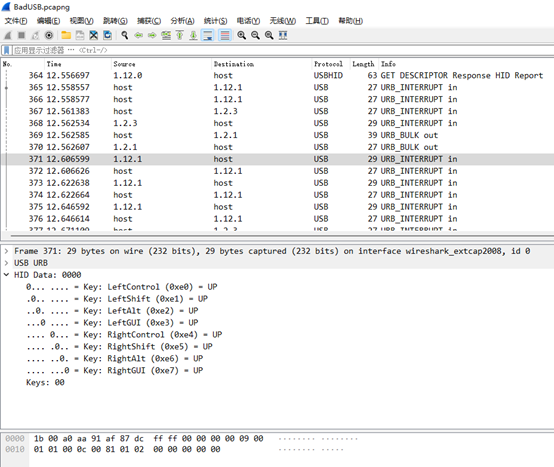Viewport: 554px width, 467px height.
Task: Open the 捕获(C) menu
Action: click(149, 21)
